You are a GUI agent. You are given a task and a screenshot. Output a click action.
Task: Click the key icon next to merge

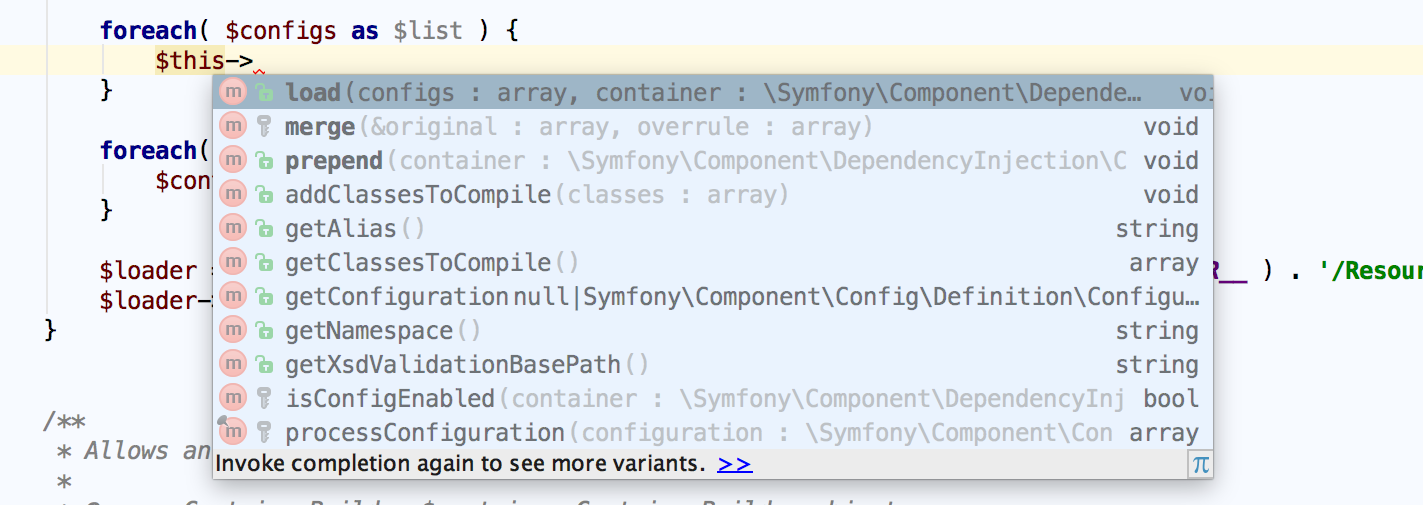point(264,127)
